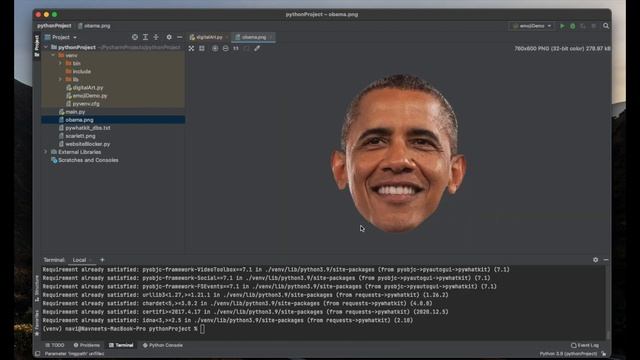Open the Terminal tool window button
Image resolution: width=640 pixels, height=360 pixels.
tap(121, 345)
